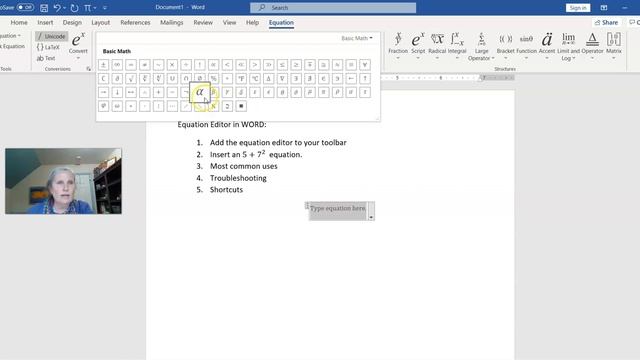Switch equation to Text mode
Image resolution: width=640 pixels, height=360 pixels.
[46, 58]
